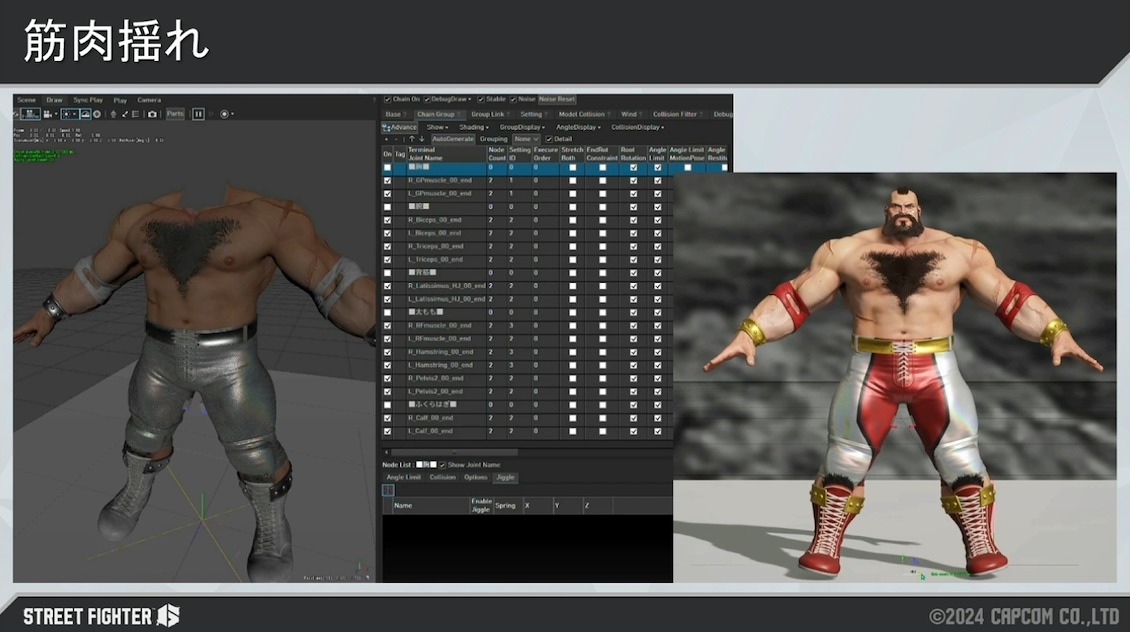Select the Angle Limit tab

404,477
